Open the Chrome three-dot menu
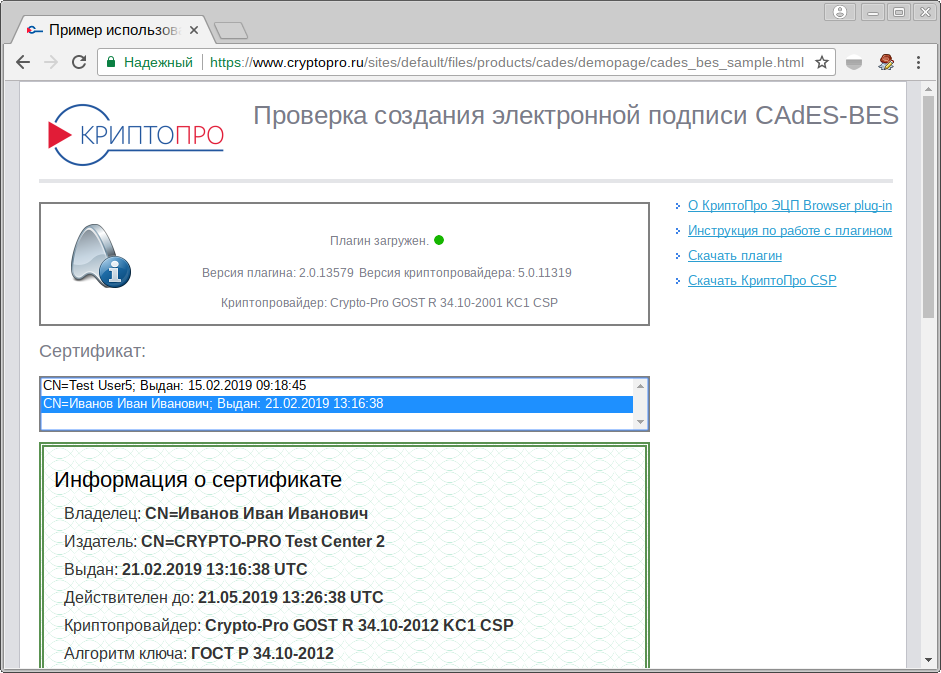941x673 pixels. coord(918,62)
